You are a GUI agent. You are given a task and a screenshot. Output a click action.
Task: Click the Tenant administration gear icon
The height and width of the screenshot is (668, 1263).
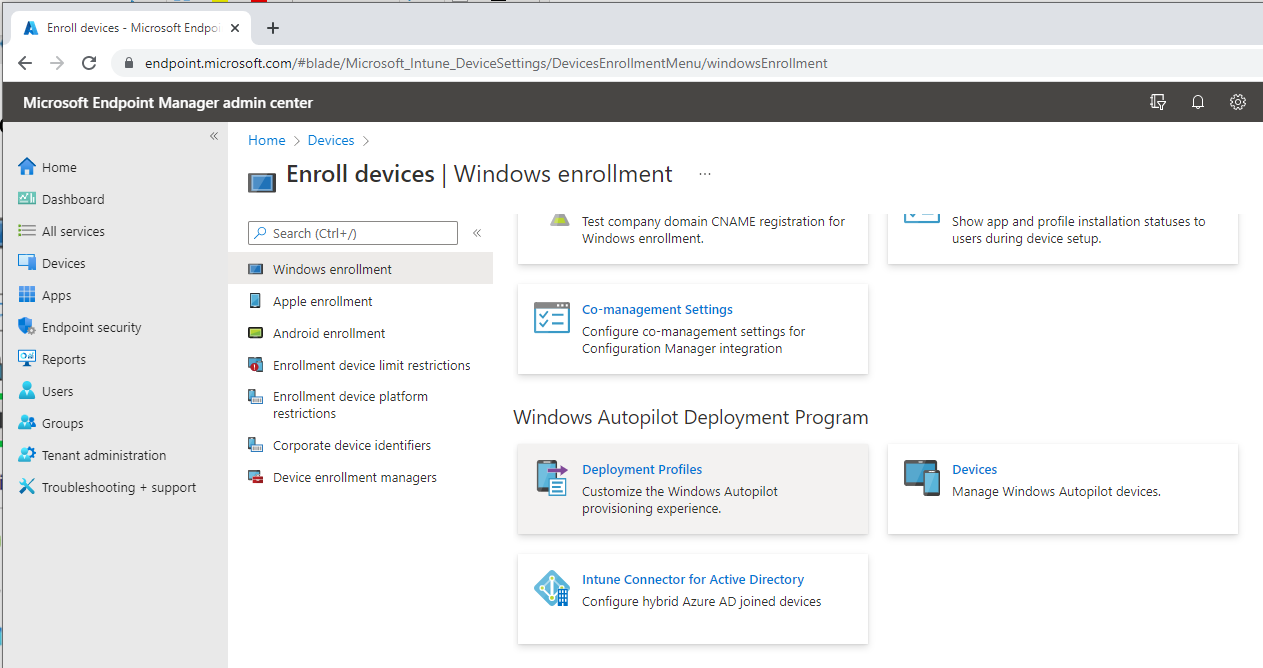coord(27,455)
